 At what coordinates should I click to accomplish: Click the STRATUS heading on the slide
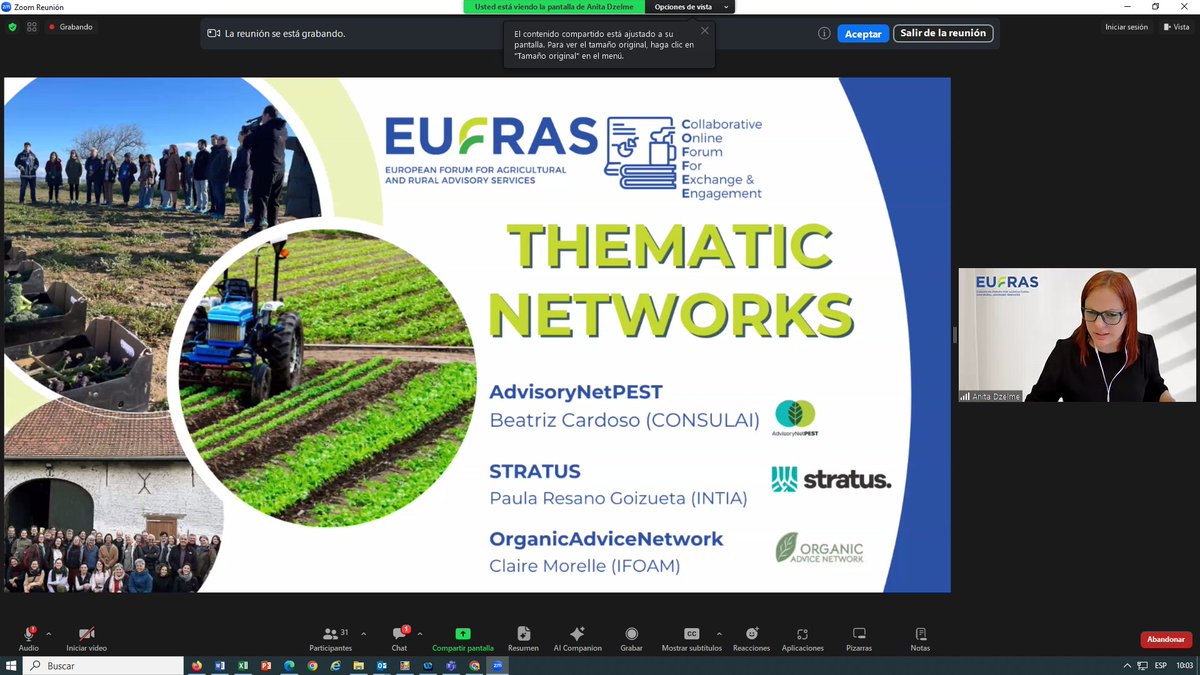tap(535, 471)
